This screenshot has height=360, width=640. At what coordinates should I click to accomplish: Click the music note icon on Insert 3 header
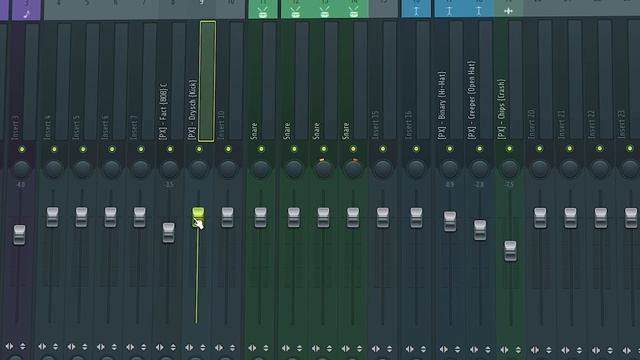pos(27,15)
